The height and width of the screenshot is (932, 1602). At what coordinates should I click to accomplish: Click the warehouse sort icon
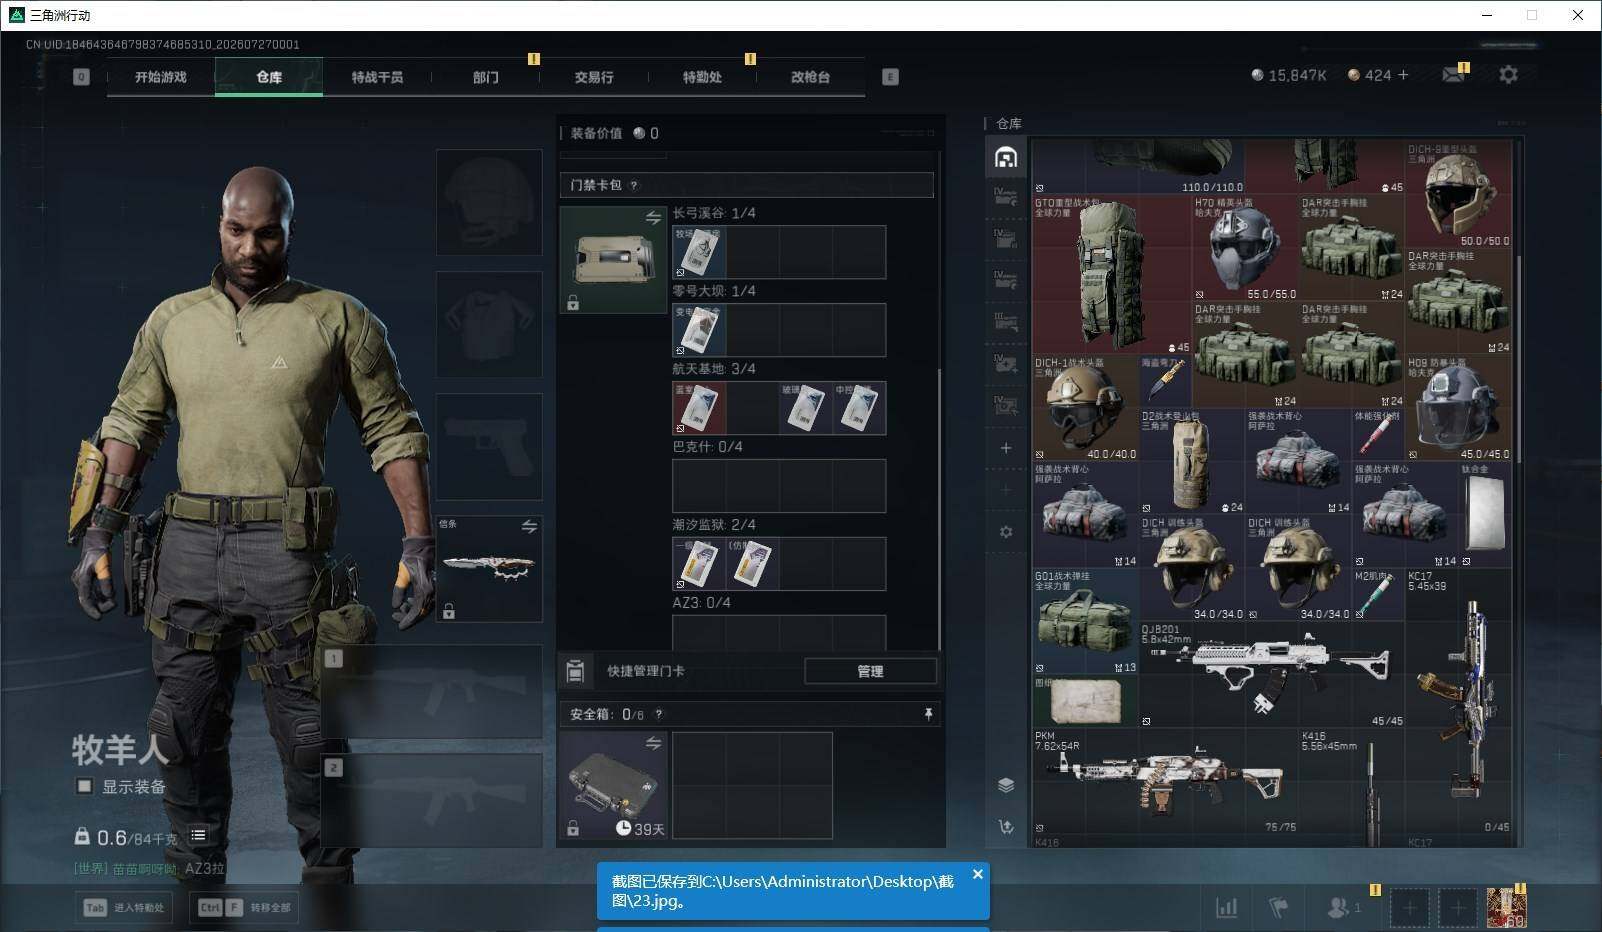pos(1006,827)
